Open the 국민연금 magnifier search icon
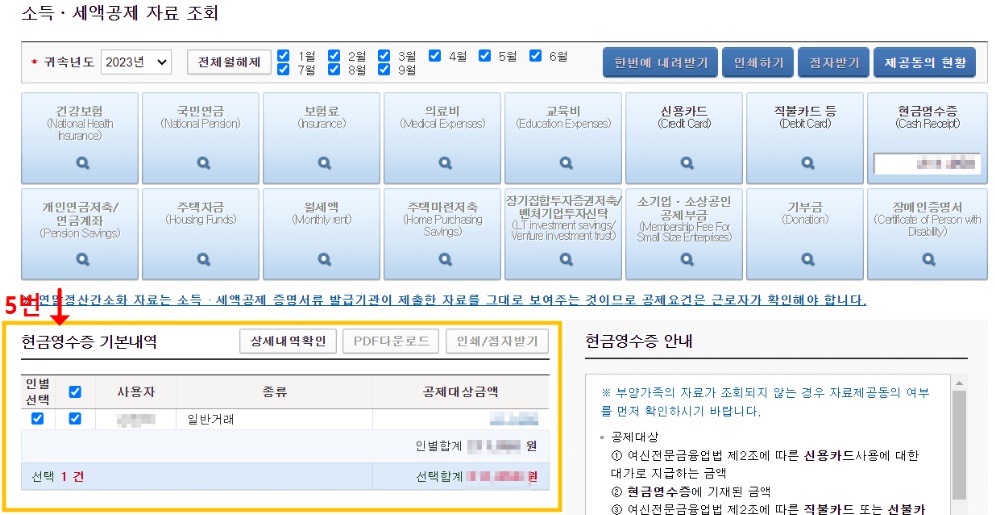 203,164
